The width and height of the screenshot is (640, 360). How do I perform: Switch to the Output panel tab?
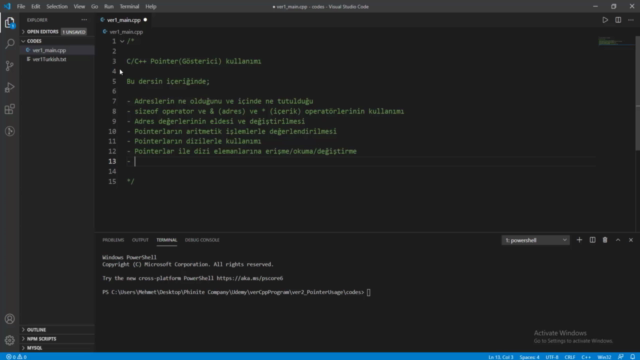pyautogui.click(x=140, y=240)
